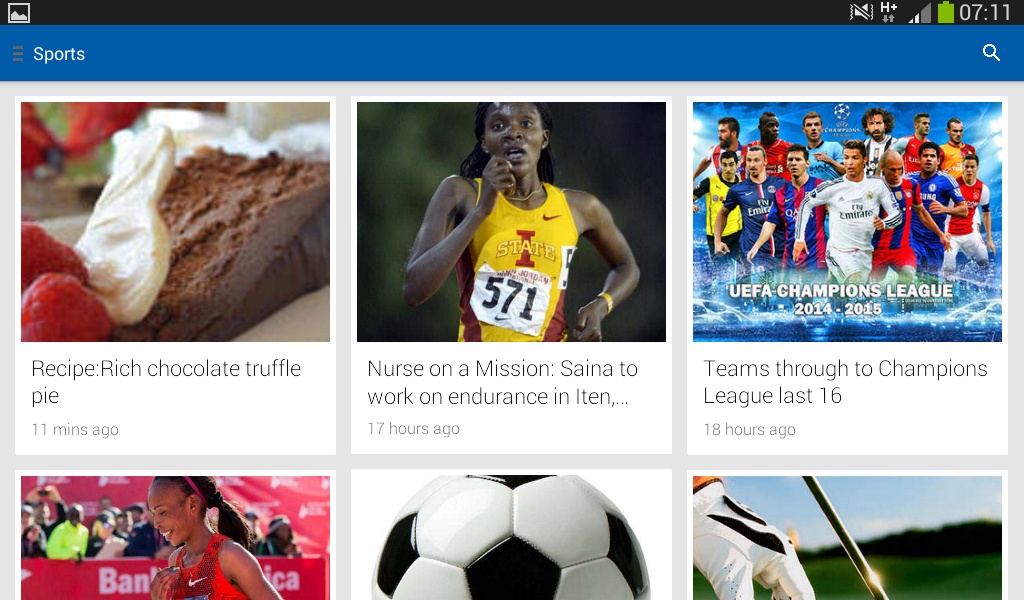Tap the search magnifier icon
1024x600 pixels.
991,53
